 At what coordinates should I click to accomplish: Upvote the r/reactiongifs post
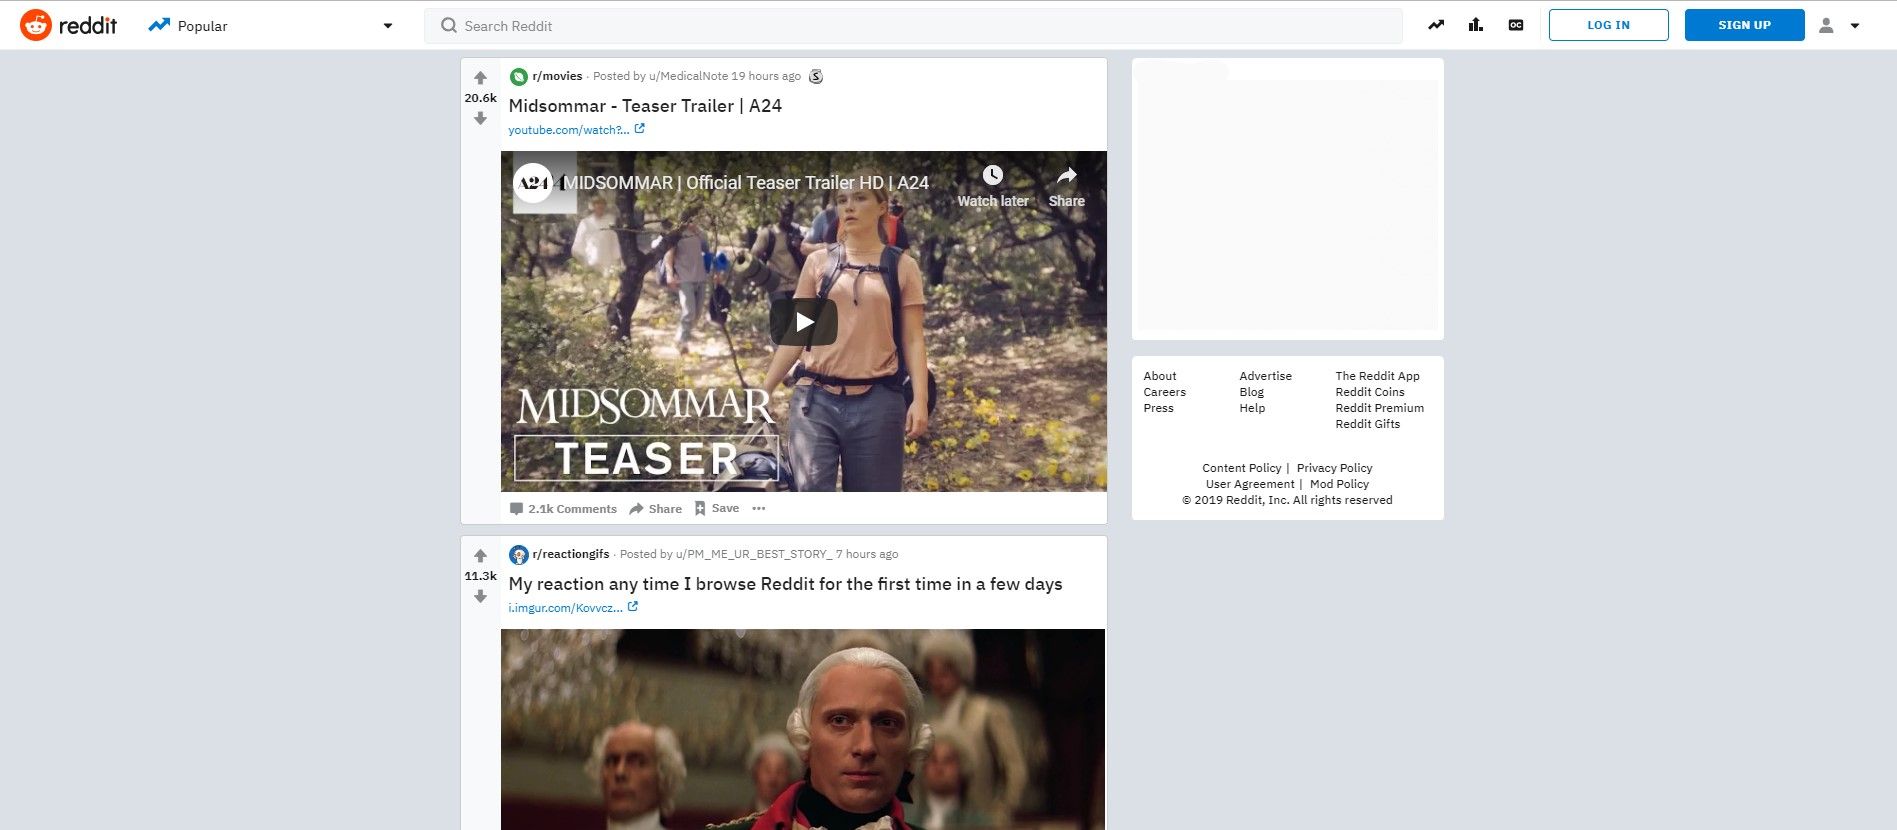(480, 556)
